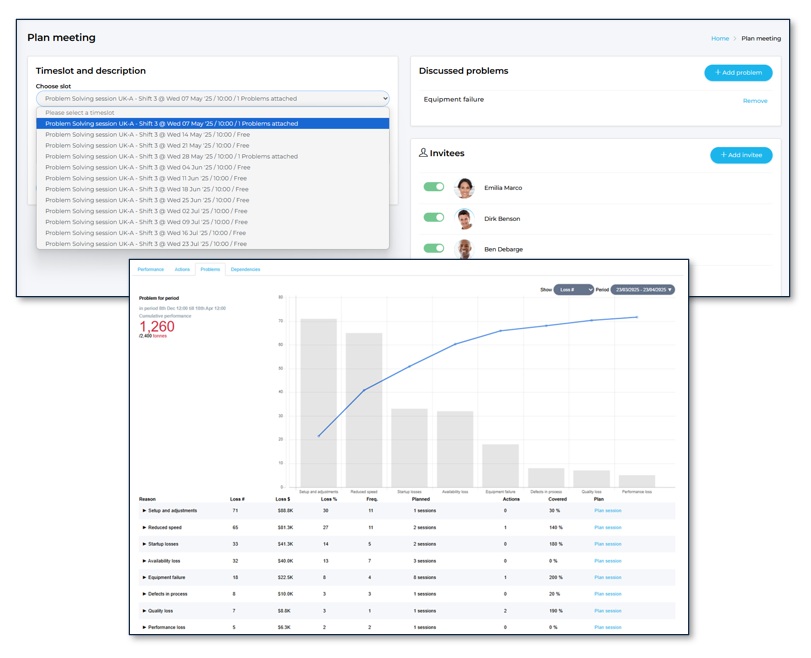Image resolution: width=811 pixels, height=658 pixels.
Task: Click Dirk Benson's avatar photo
Action: [x=464, y=219]
